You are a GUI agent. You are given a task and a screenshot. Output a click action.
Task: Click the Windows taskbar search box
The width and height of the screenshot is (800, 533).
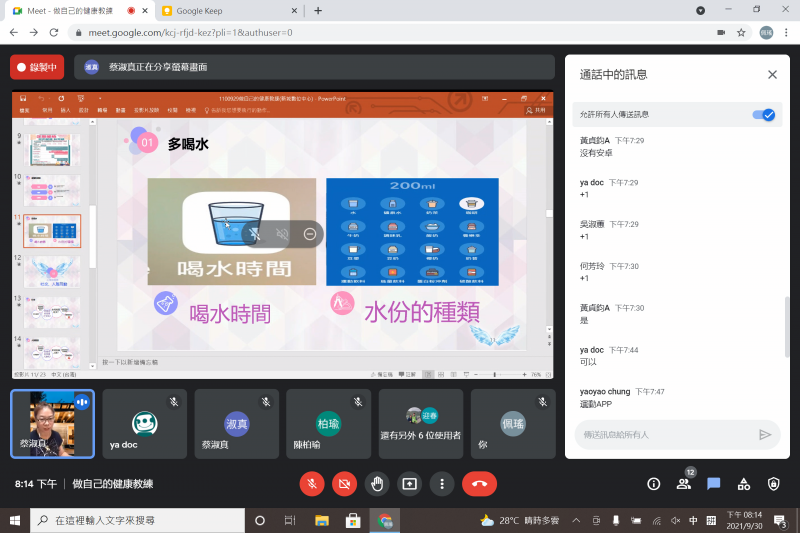point(137,520)
